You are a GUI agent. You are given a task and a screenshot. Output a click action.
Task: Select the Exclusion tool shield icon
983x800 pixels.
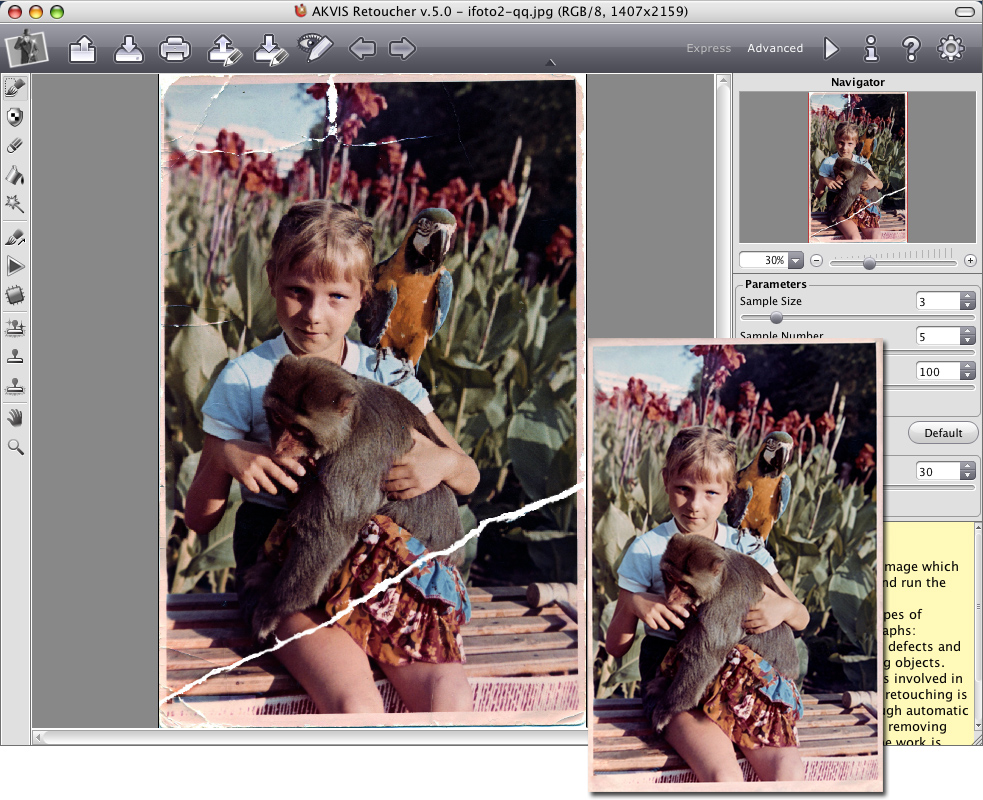[15, 117]
